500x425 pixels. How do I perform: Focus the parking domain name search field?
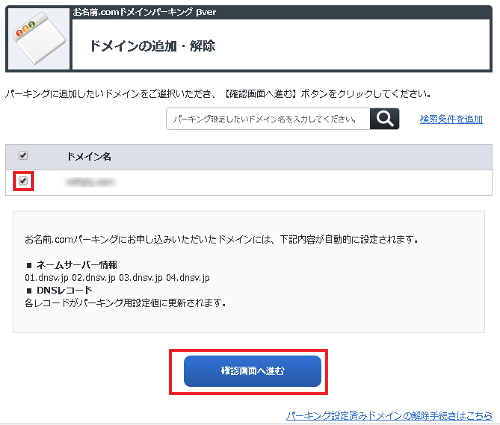coord(268,118)
